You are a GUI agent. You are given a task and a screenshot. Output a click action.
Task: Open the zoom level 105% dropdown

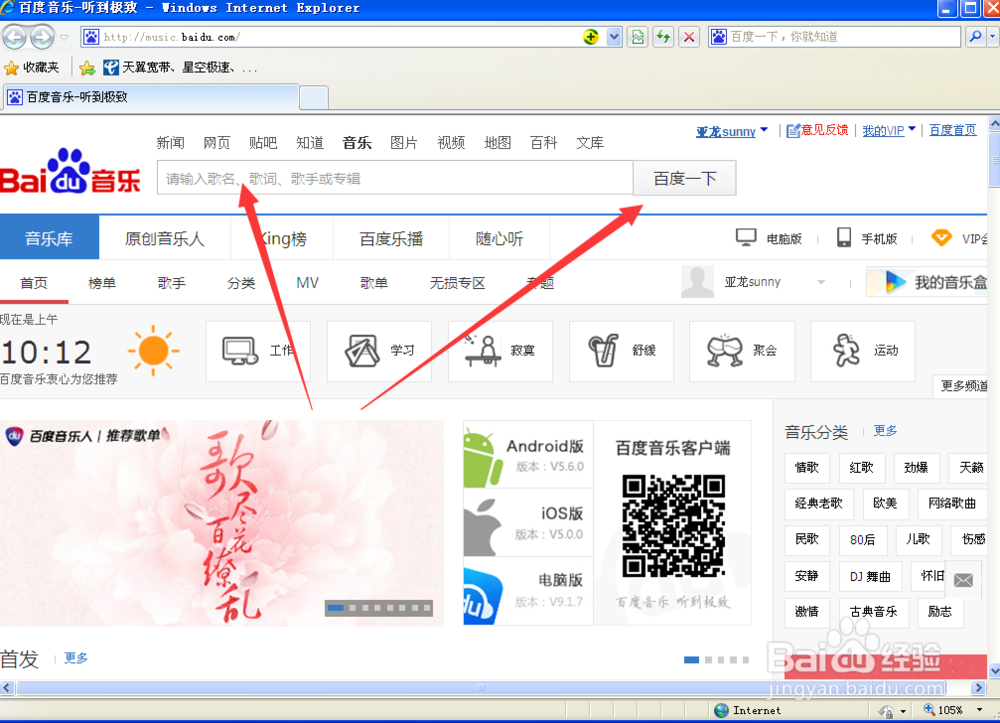(979, 710)
